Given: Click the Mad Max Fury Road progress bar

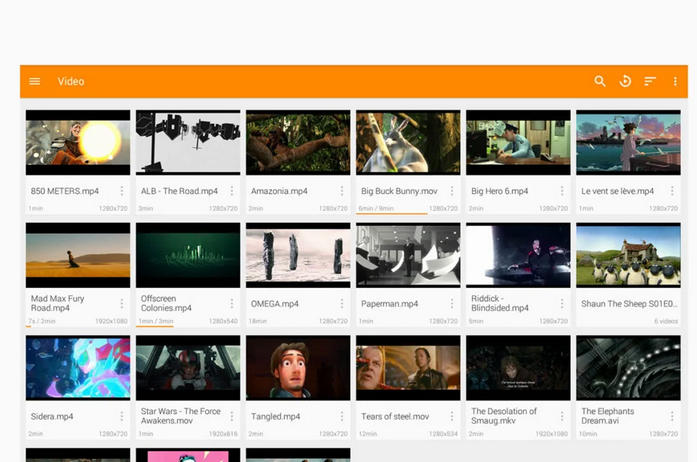Looking at the screenshot, I should click(x=28, y=326).
